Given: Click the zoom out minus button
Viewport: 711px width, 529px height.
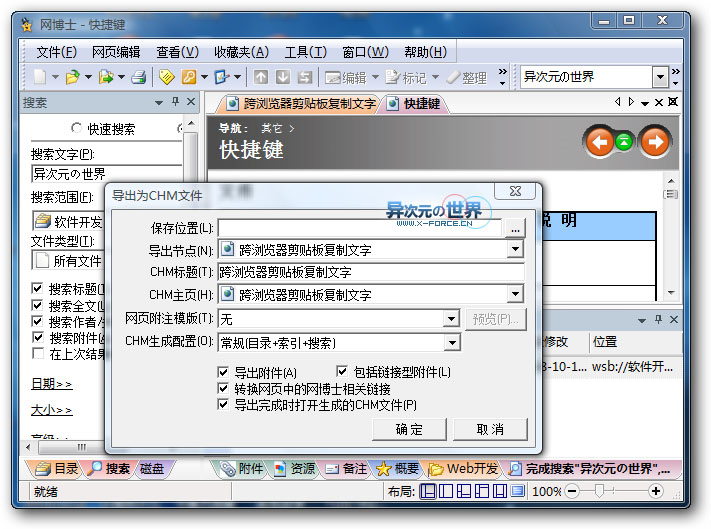Looking at the screenshot, I should point(572,491).
